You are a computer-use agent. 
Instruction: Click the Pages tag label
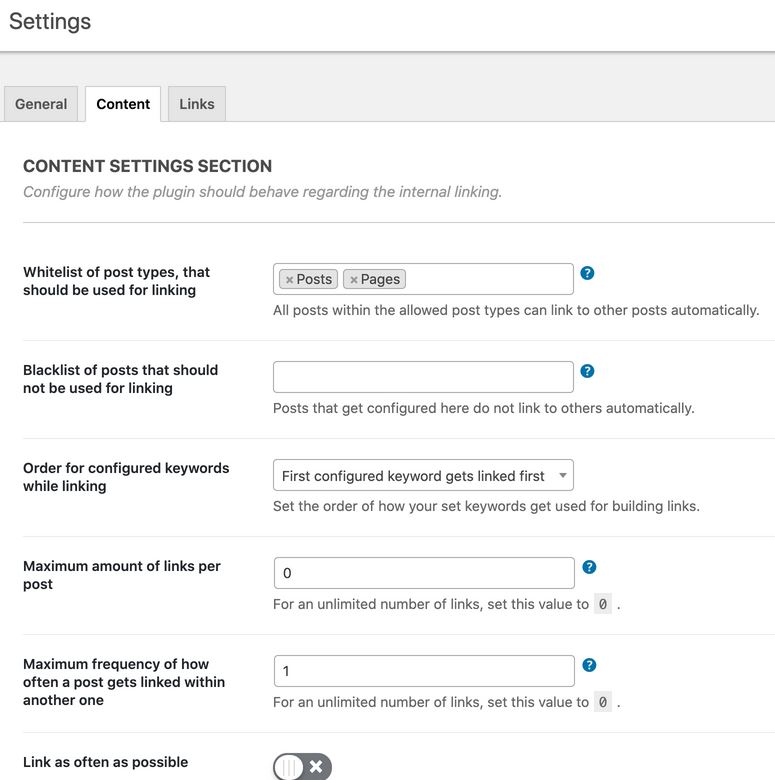click(x=380, y=279)
